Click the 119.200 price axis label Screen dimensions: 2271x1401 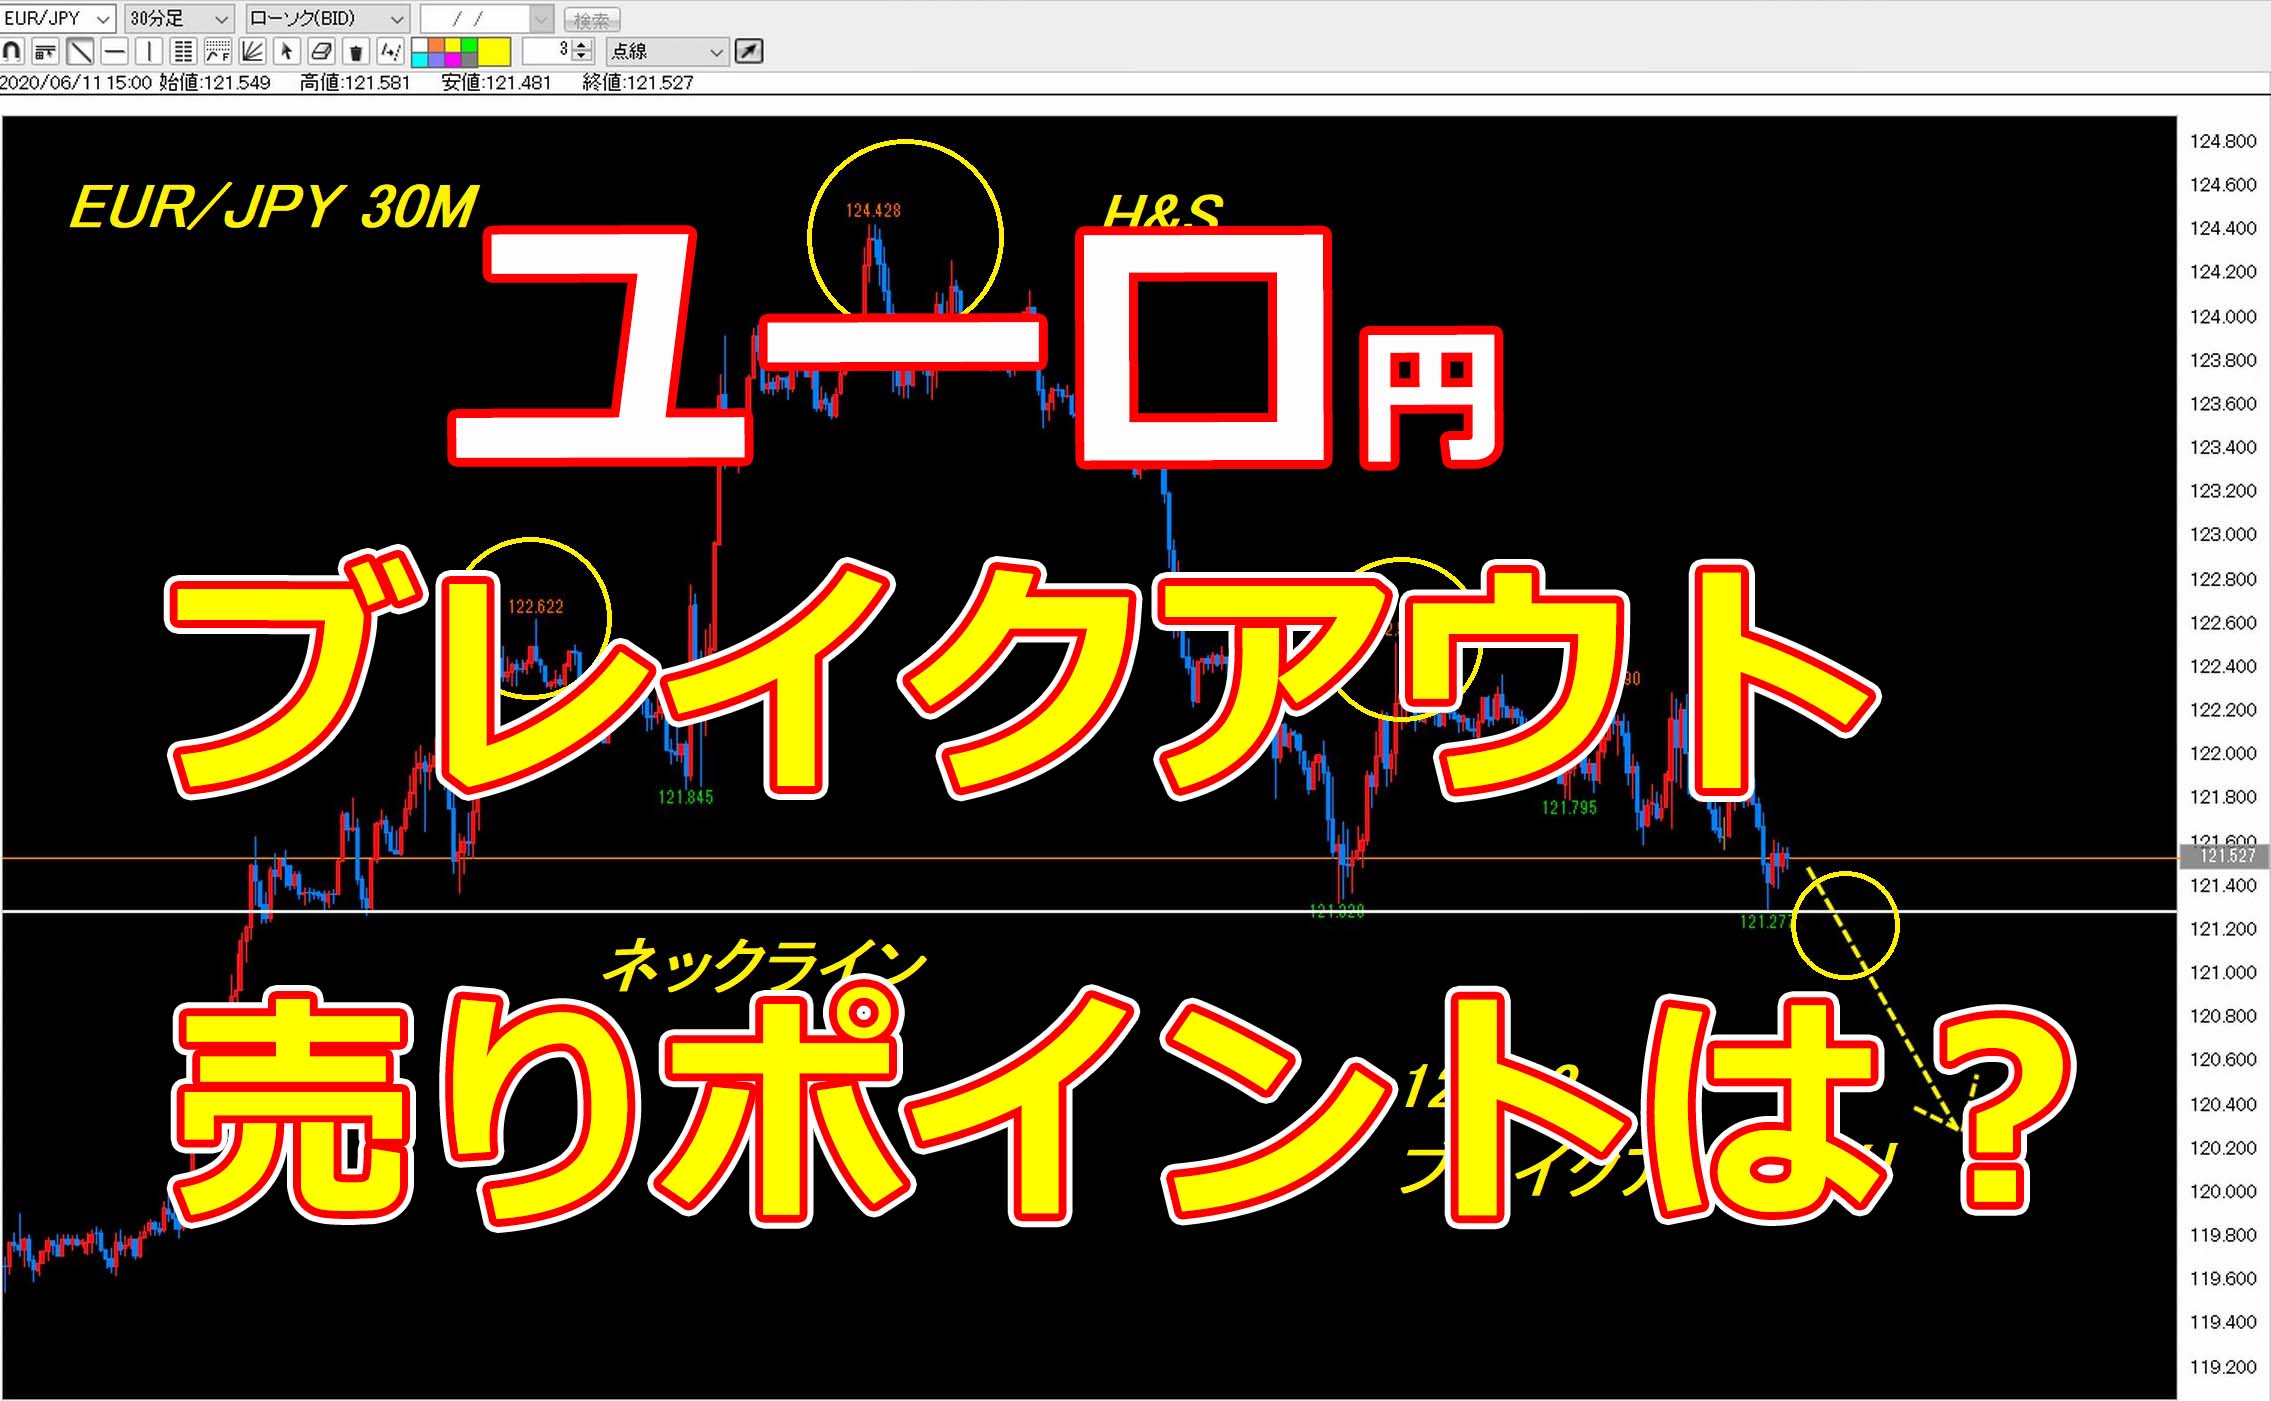coord(2223,1367)
